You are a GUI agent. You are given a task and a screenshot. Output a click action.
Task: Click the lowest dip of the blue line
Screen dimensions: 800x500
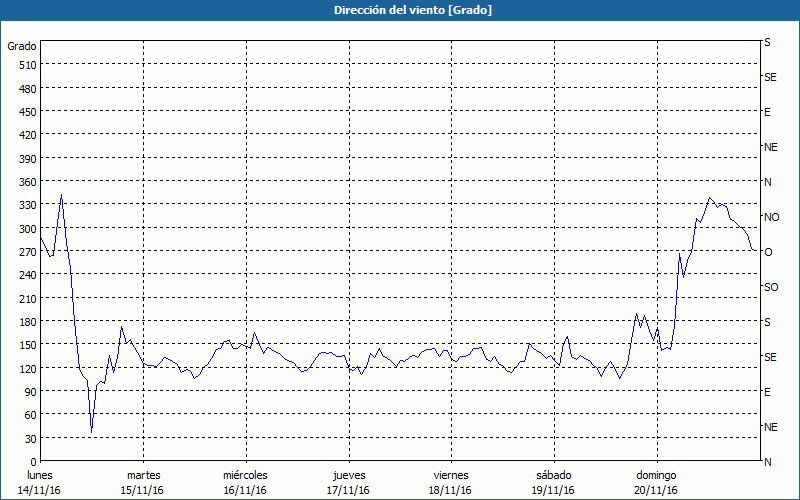pos(91,431)
